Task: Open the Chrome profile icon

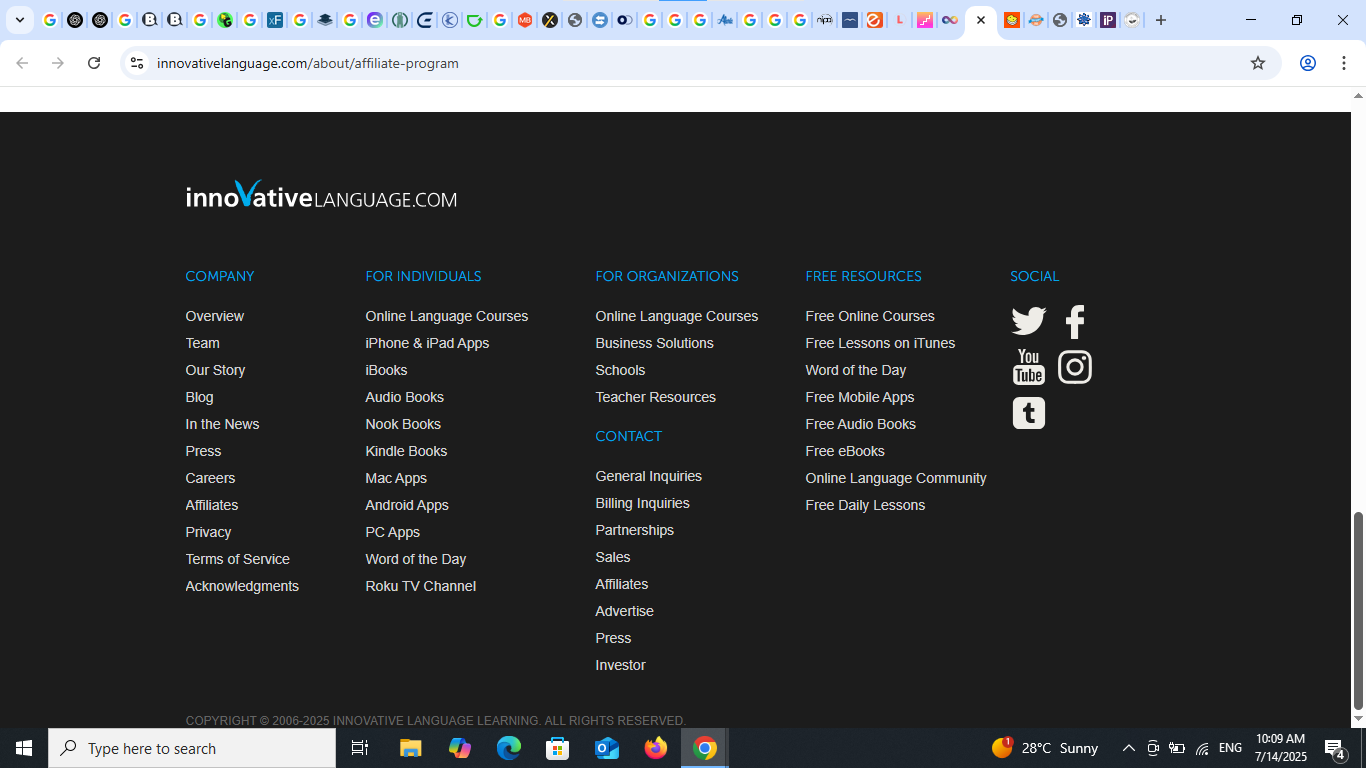Action: [1307, 63]
